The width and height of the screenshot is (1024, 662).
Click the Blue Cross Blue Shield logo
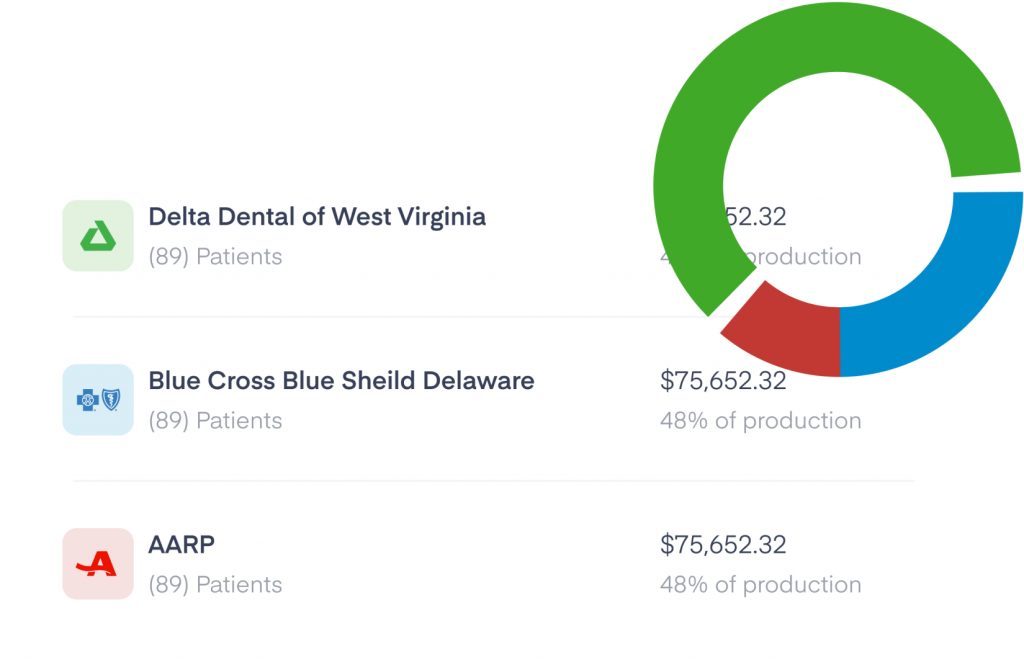98,400
